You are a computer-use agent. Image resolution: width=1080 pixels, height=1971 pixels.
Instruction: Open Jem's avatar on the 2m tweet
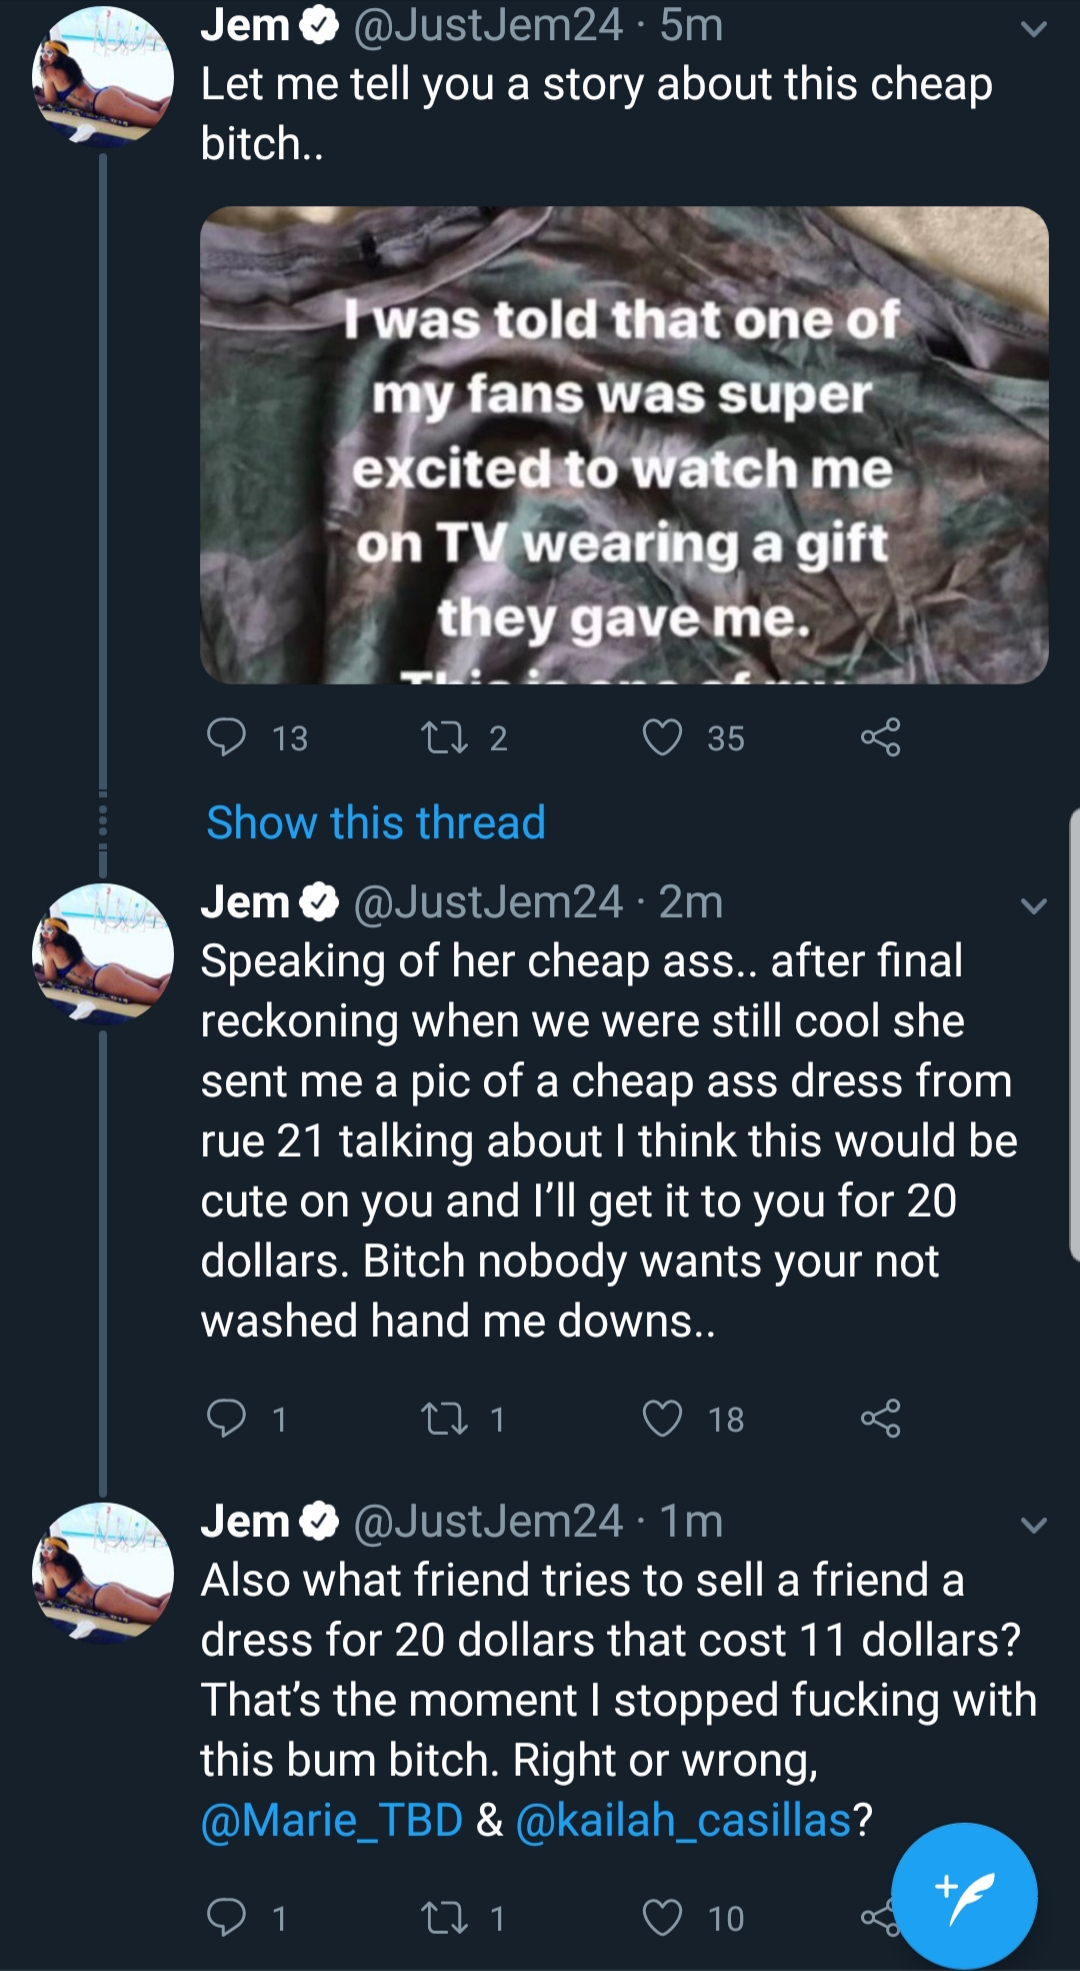[x=103, y=953]
